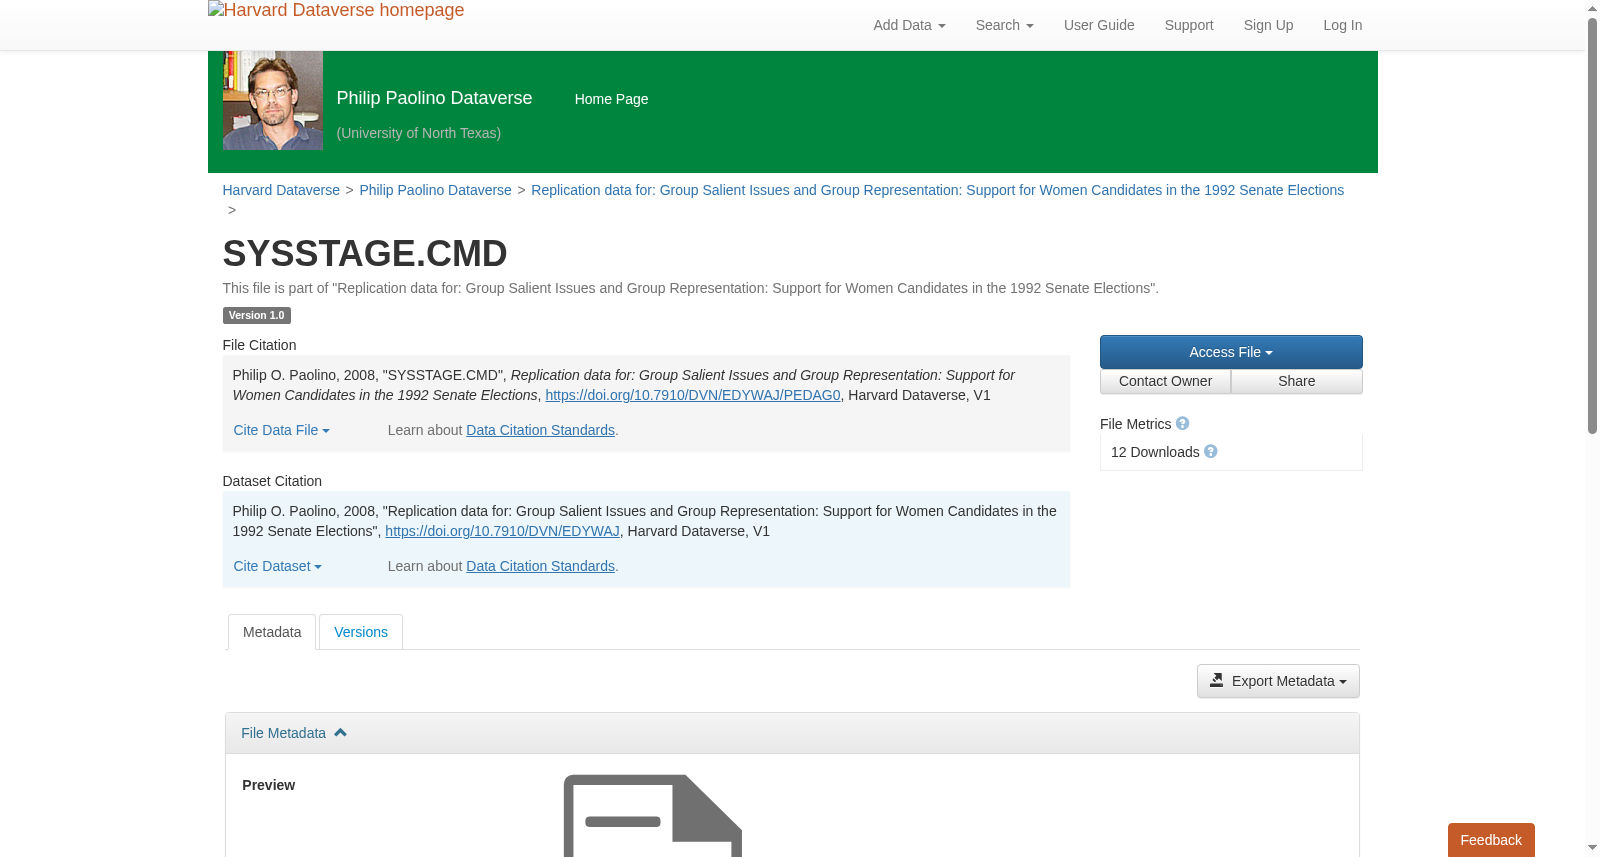Open the Feedback button
The width and height of the screenshot is (1600, 857).
1491,840
